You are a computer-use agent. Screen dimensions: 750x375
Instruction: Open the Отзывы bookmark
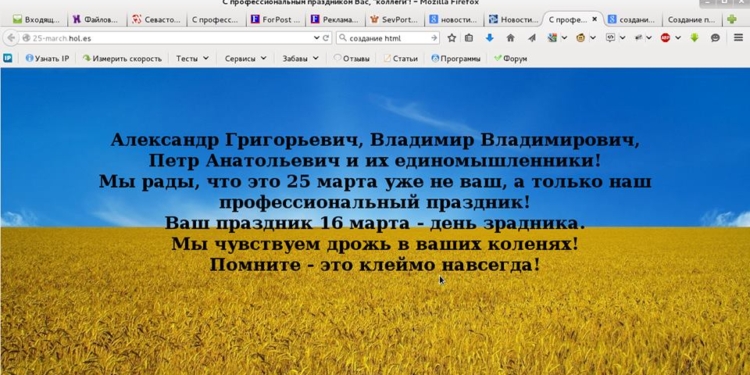click(352, 58)
